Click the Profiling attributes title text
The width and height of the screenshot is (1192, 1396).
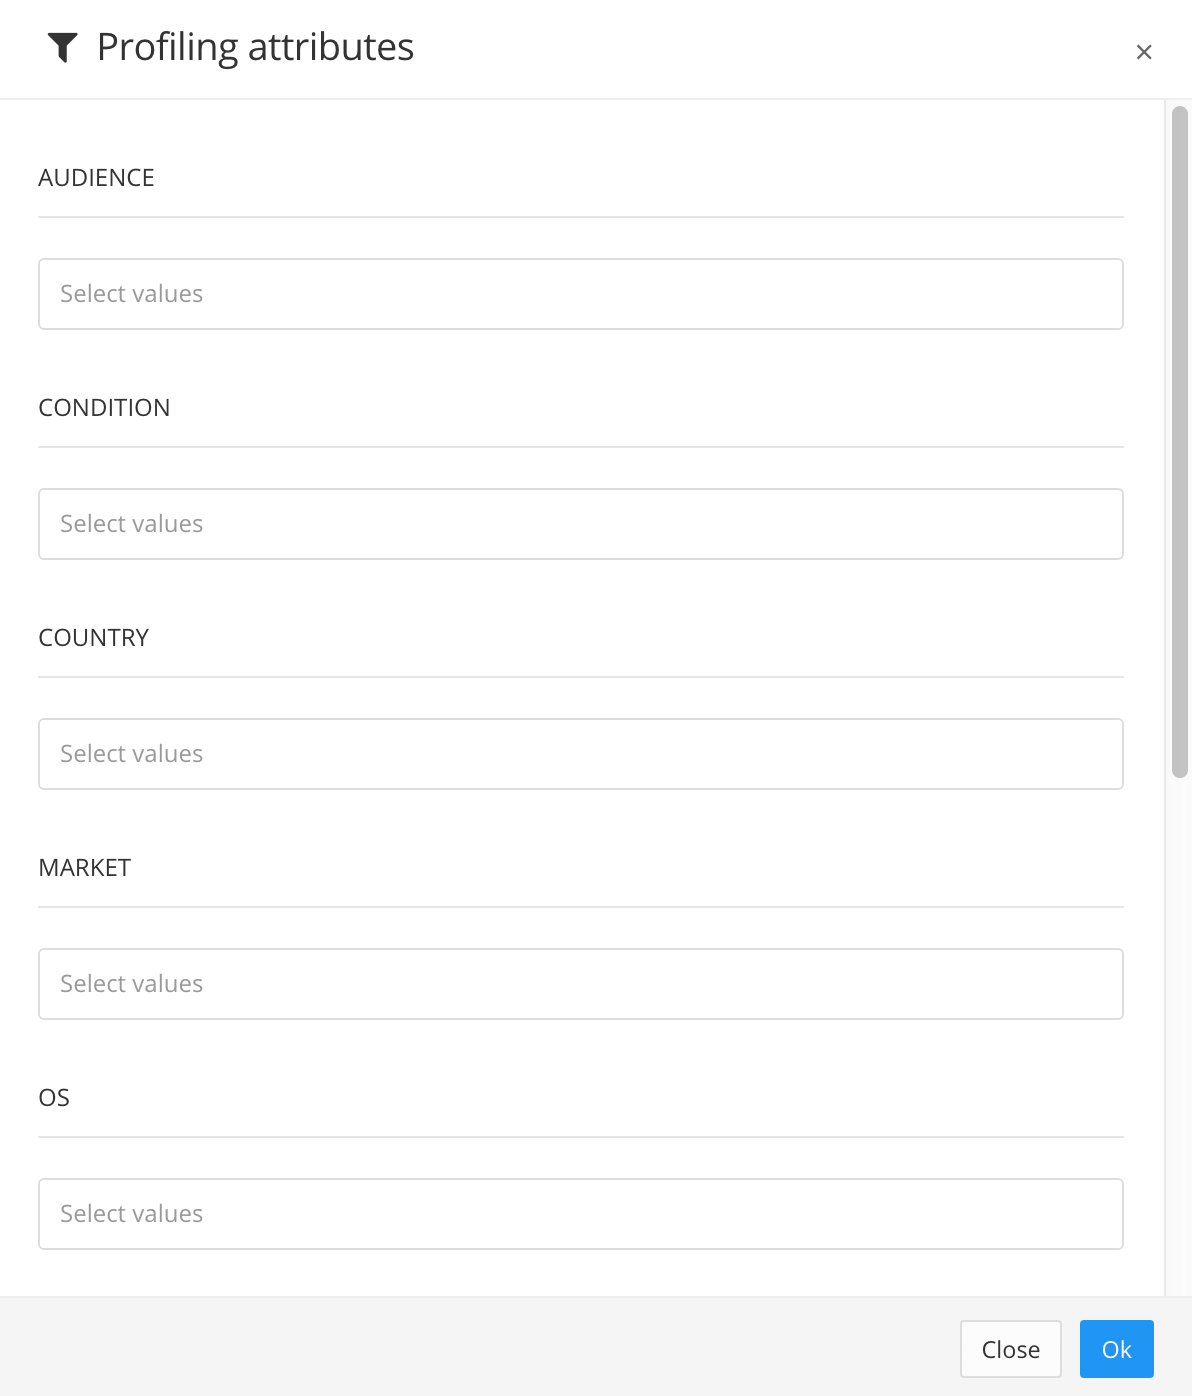click(255, 46)
